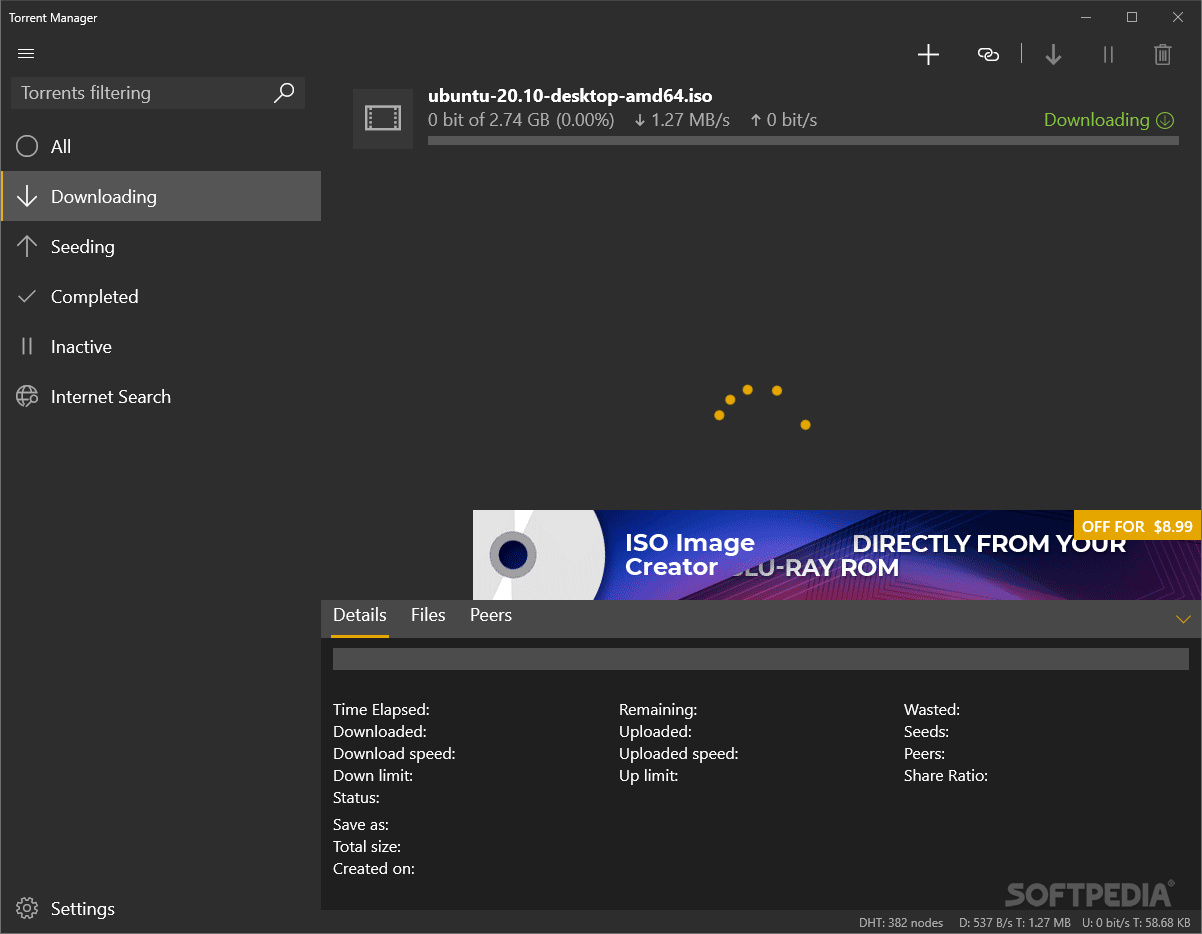The height and width of the screenshot is (934, 1202).
Task: Click the U: 0 bit/s status entry
Action: coord(1138,922)
